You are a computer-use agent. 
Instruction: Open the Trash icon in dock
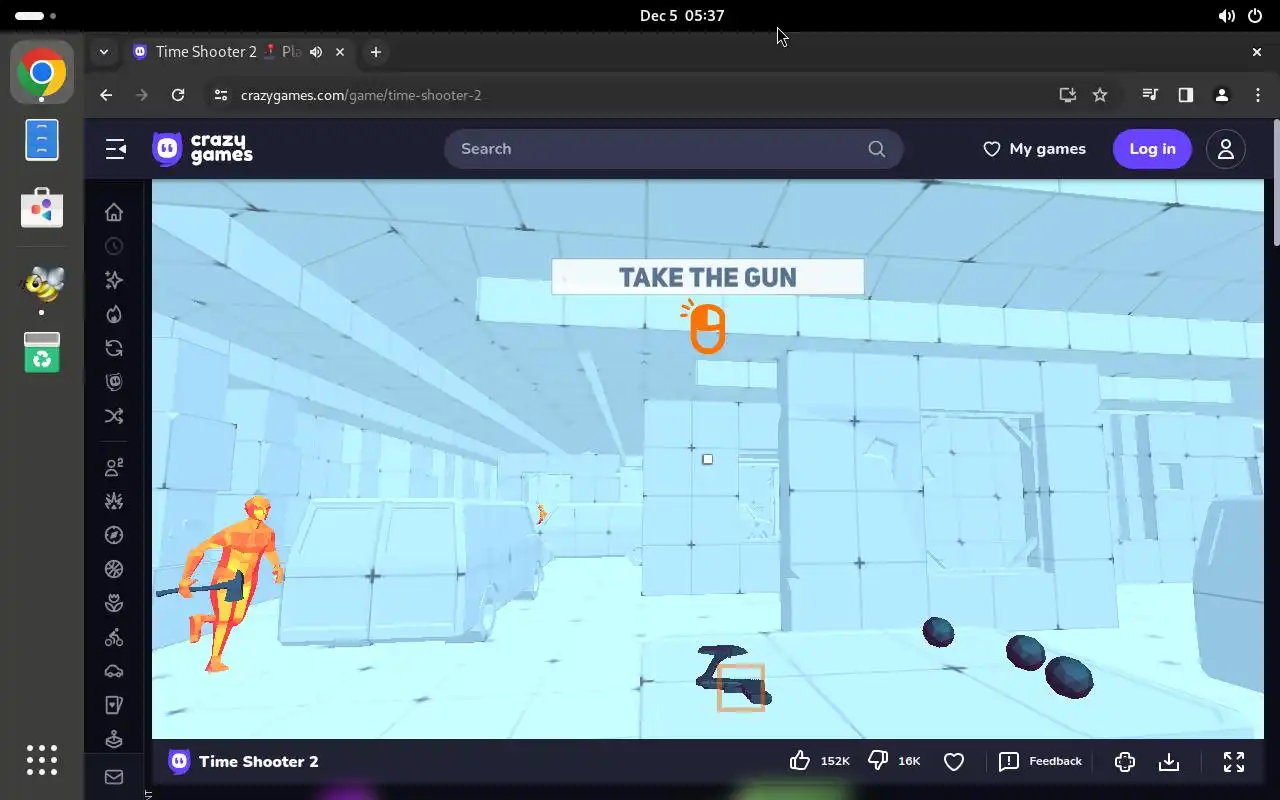pyautogui.click(x=42, y=352)
